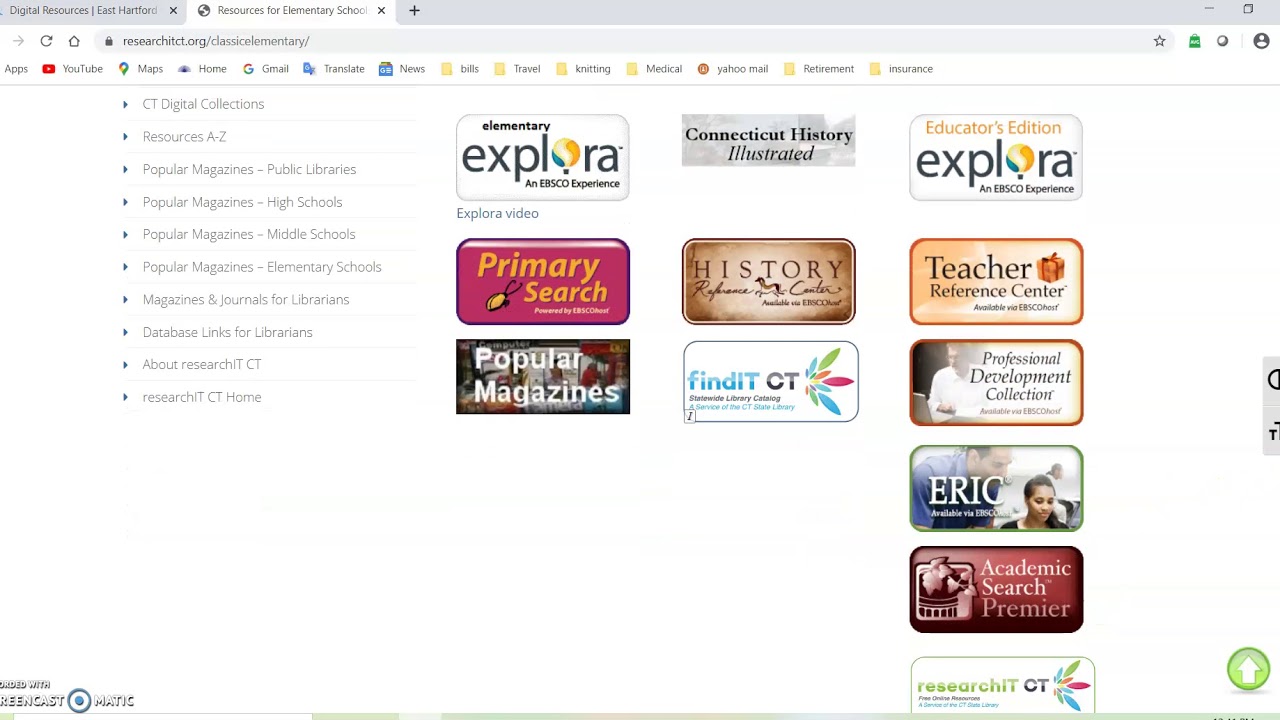Reload the page with refresh icon
1280x720 pixels.
(46, 41)
